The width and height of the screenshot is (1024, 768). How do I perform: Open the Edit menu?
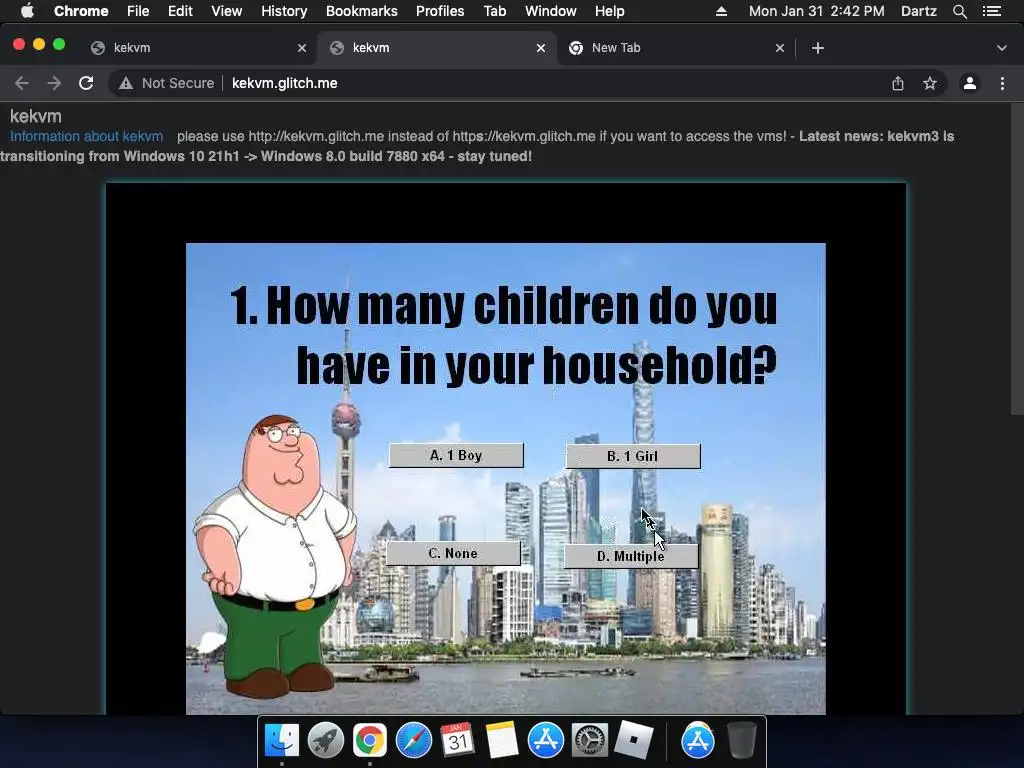[180, 11]
